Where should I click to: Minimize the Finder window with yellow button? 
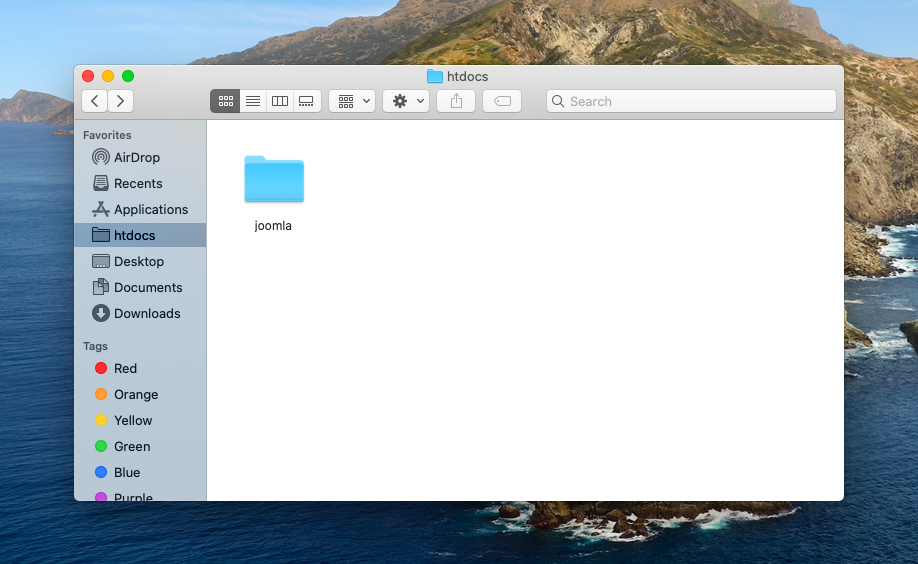click(x=108, y=76)
